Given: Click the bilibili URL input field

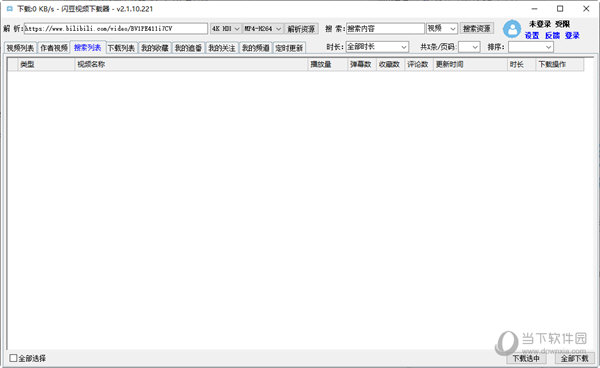Looking at the screenshot, I should (116, 29).
